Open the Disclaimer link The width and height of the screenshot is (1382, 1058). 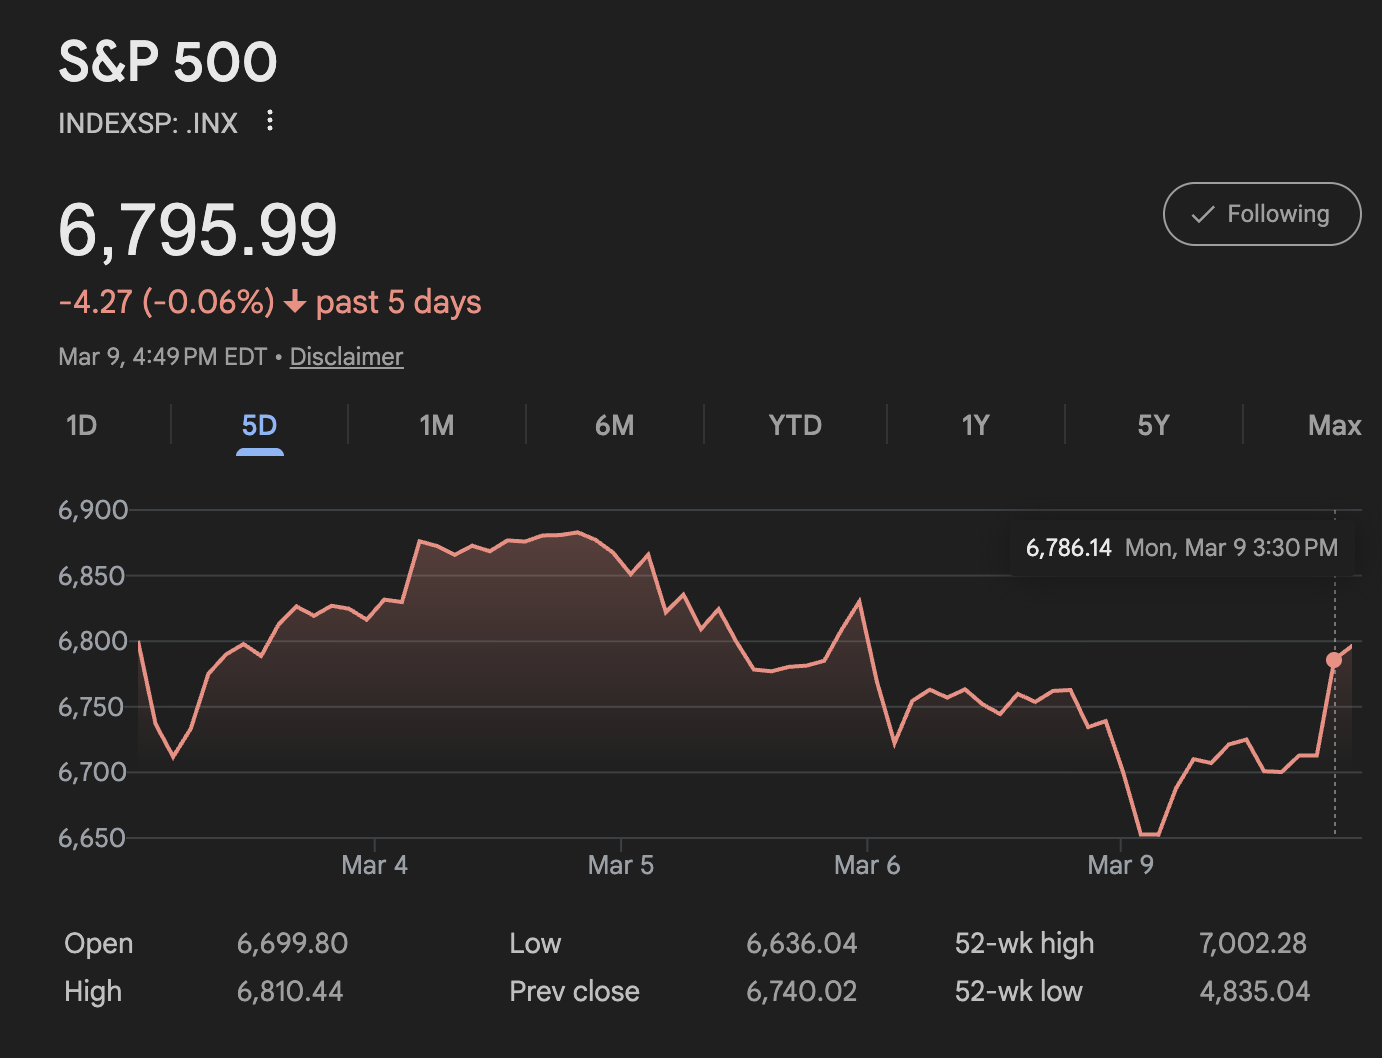click(346, 356)
